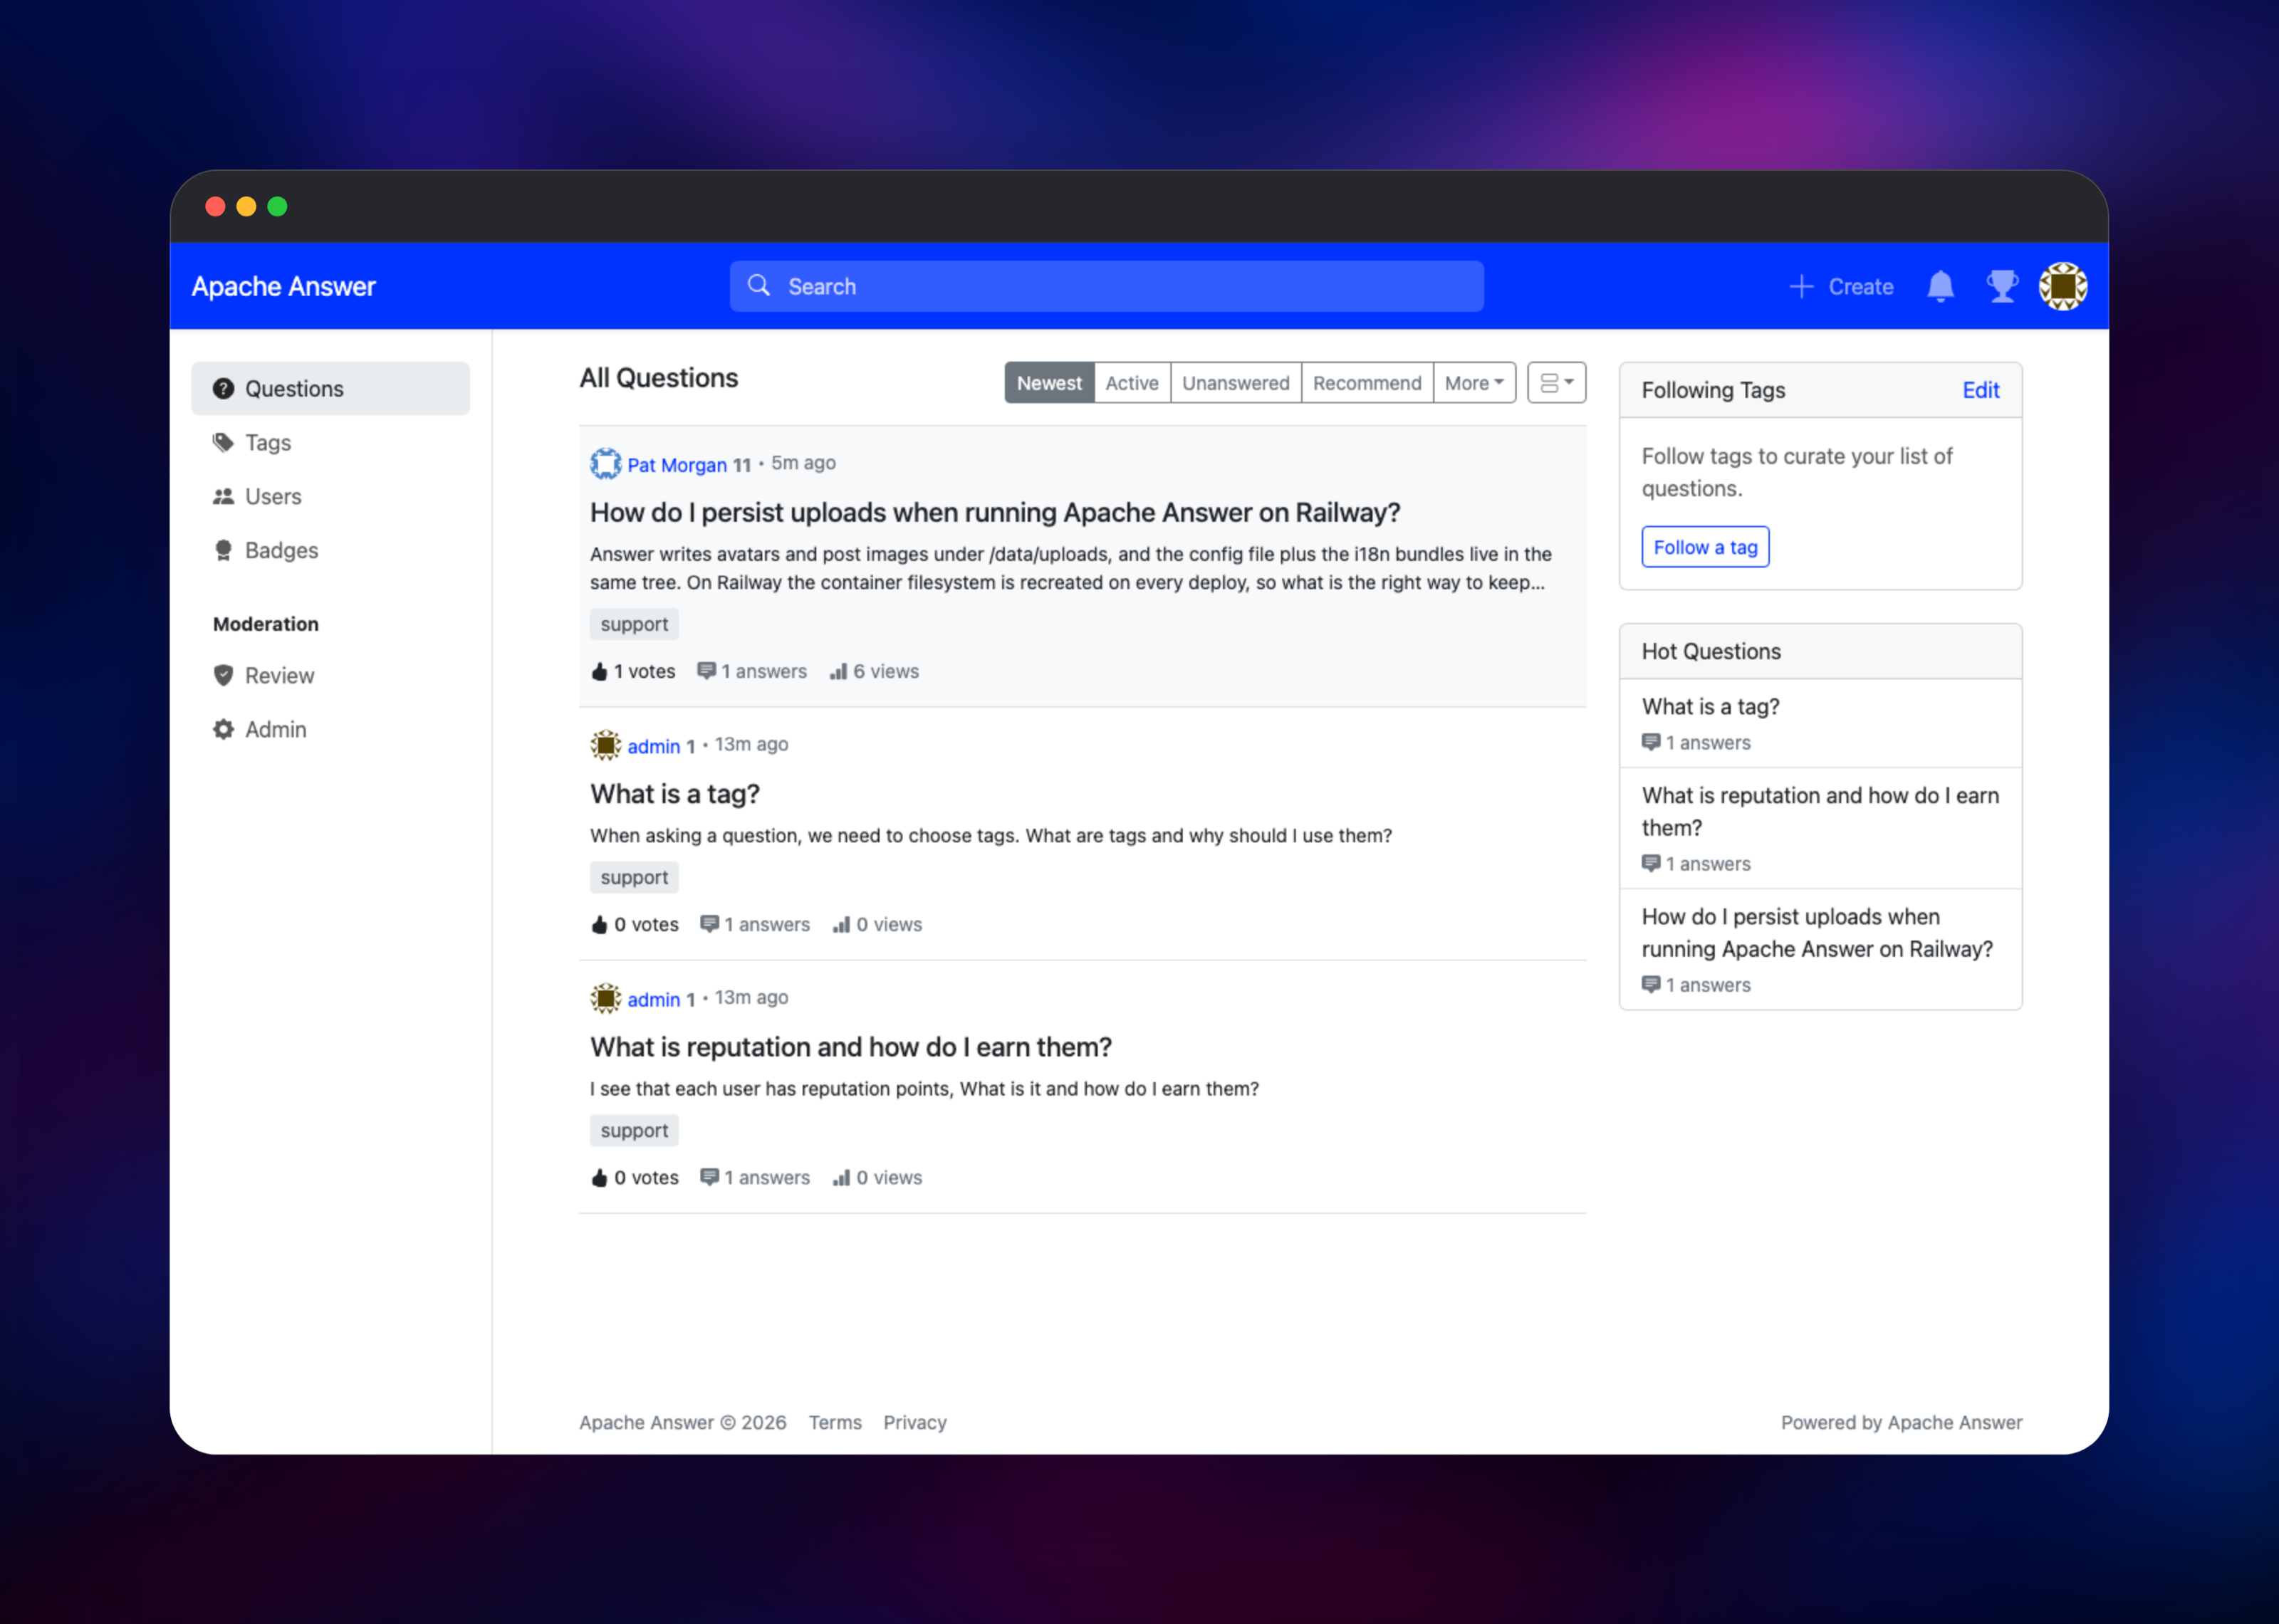Switch to Recommend sort tab

[x=1367, y=383]
